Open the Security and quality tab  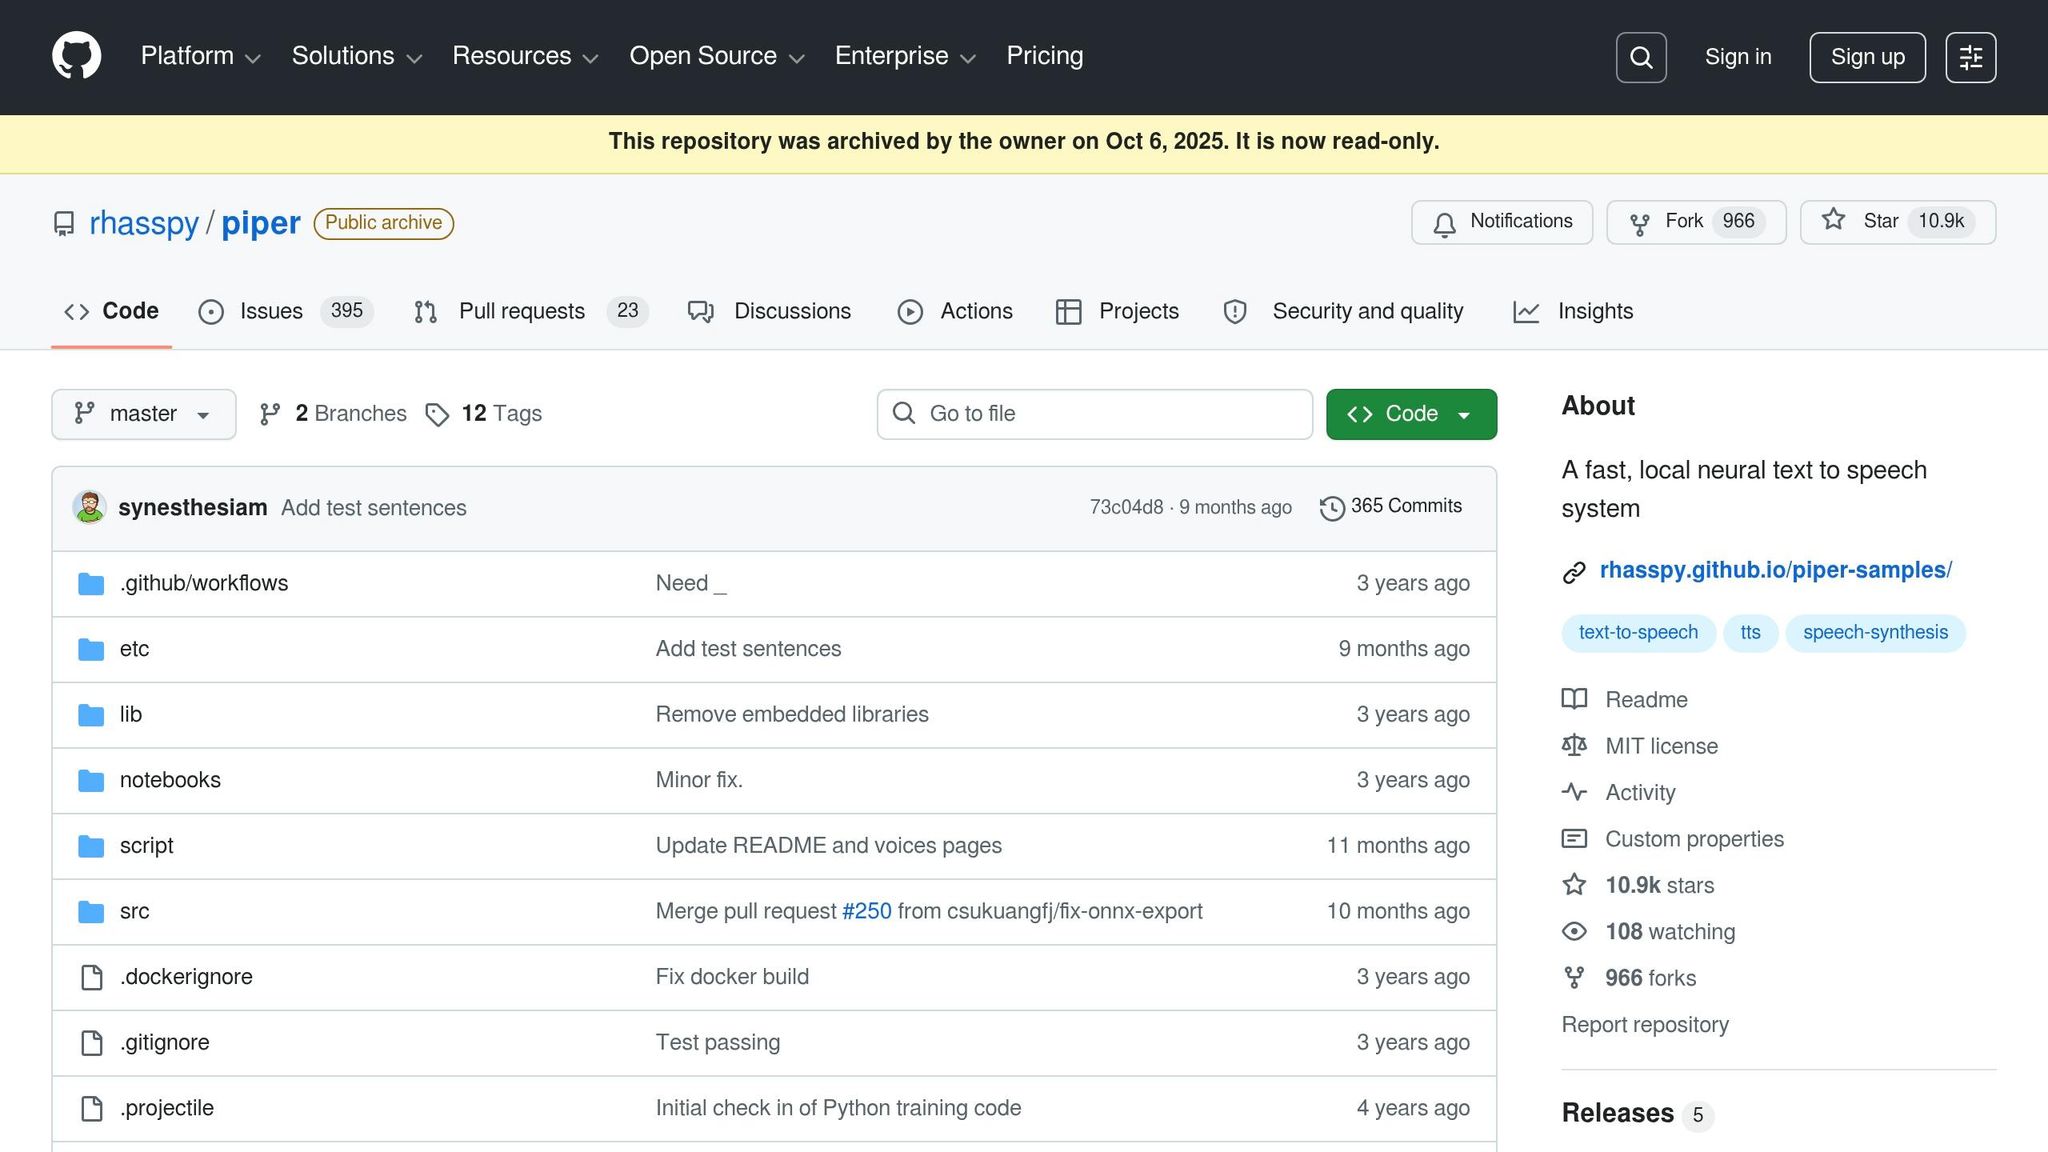1343,312
